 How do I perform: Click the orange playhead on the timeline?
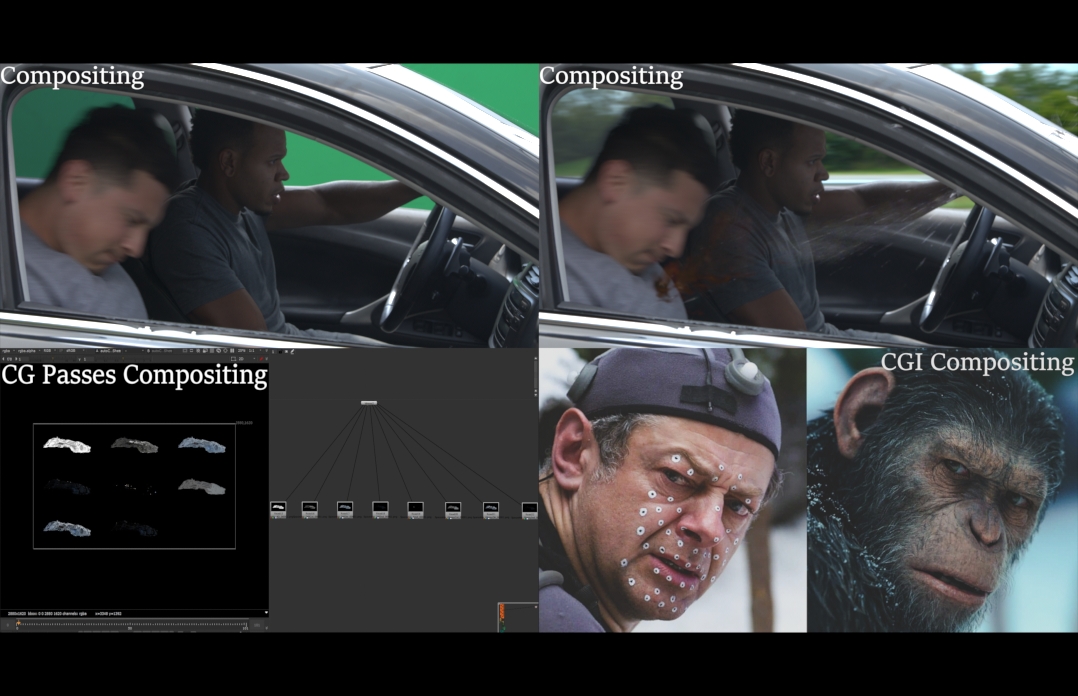(x=18, y=623)
